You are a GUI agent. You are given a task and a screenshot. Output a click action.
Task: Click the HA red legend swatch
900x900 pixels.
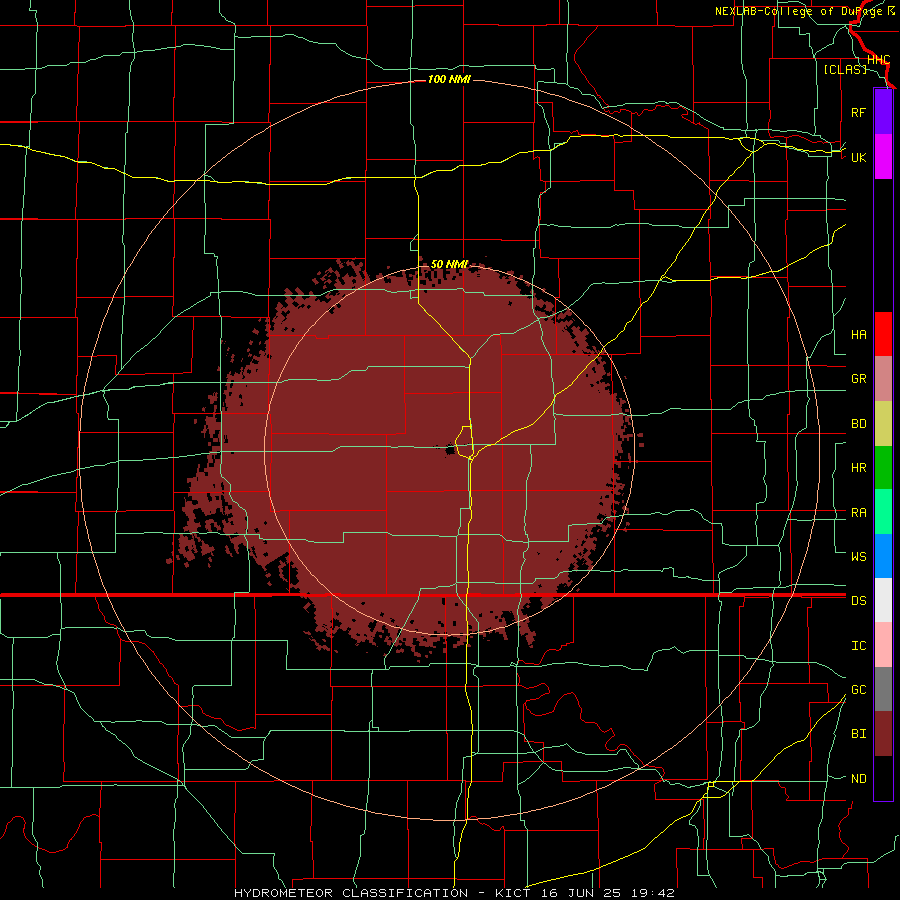pos(883,334)
